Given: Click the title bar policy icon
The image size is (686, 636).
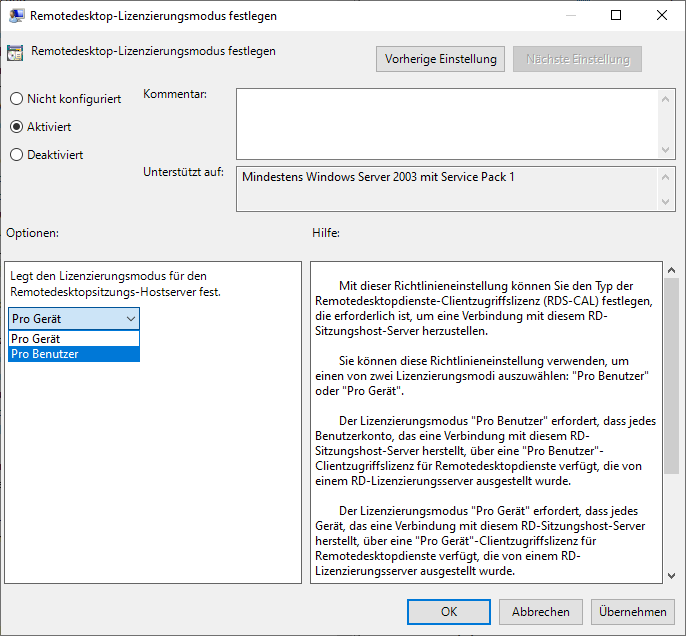Looking at the screenshot, I should [17, 16].
